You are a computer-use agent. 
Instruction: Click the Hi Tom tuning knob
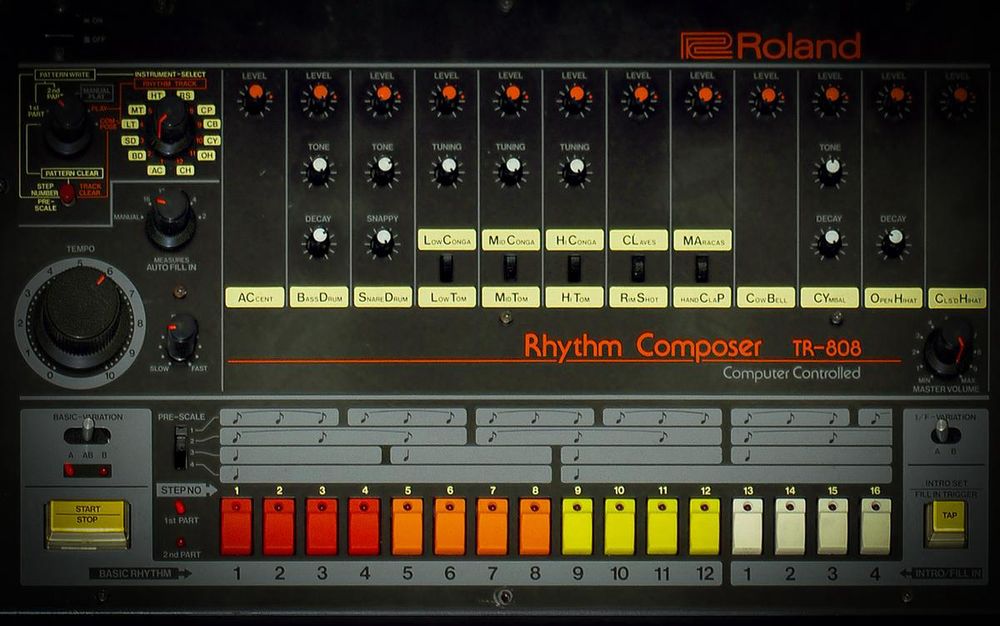575,170
